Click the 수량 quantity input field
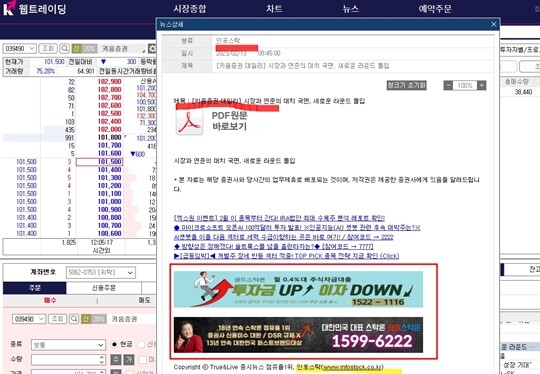Screen dimensions: 540x374 (68, 360)
